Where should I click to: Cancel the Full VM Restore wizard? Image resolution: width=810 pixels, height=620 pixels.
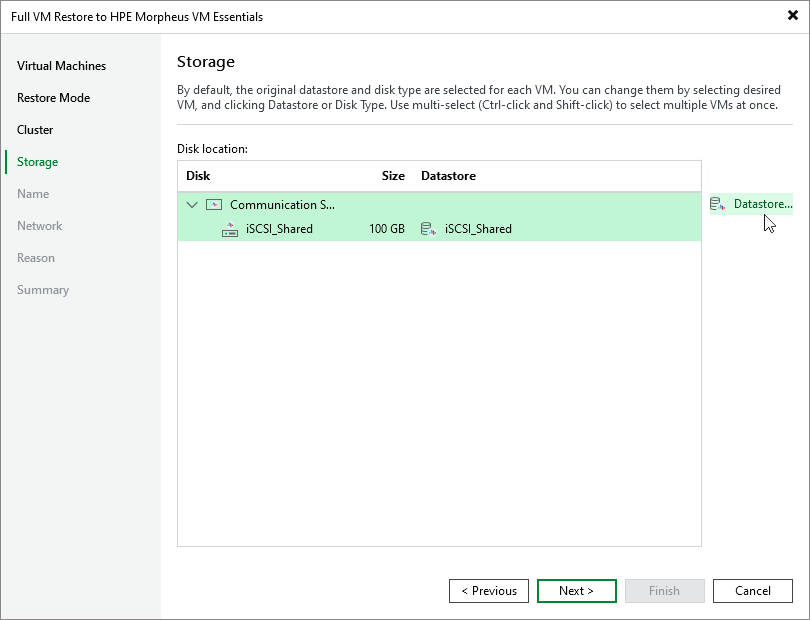click(x=752, y=590)
